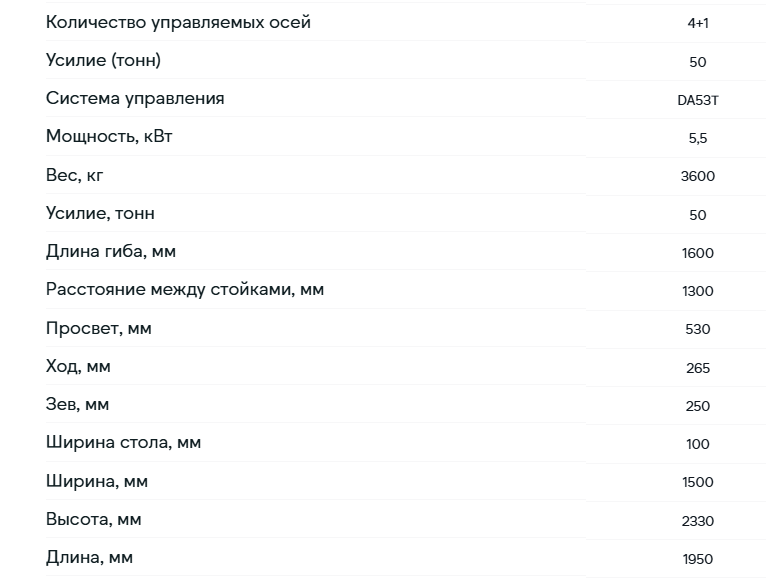Click 'Расстояние между стойками, мм' label
The height and width of the screenshot is (585, 766).
(185, 289)
